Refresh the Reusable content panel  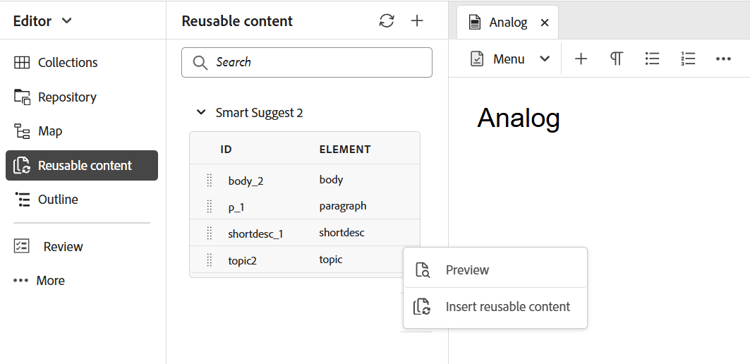coord(386,21)
